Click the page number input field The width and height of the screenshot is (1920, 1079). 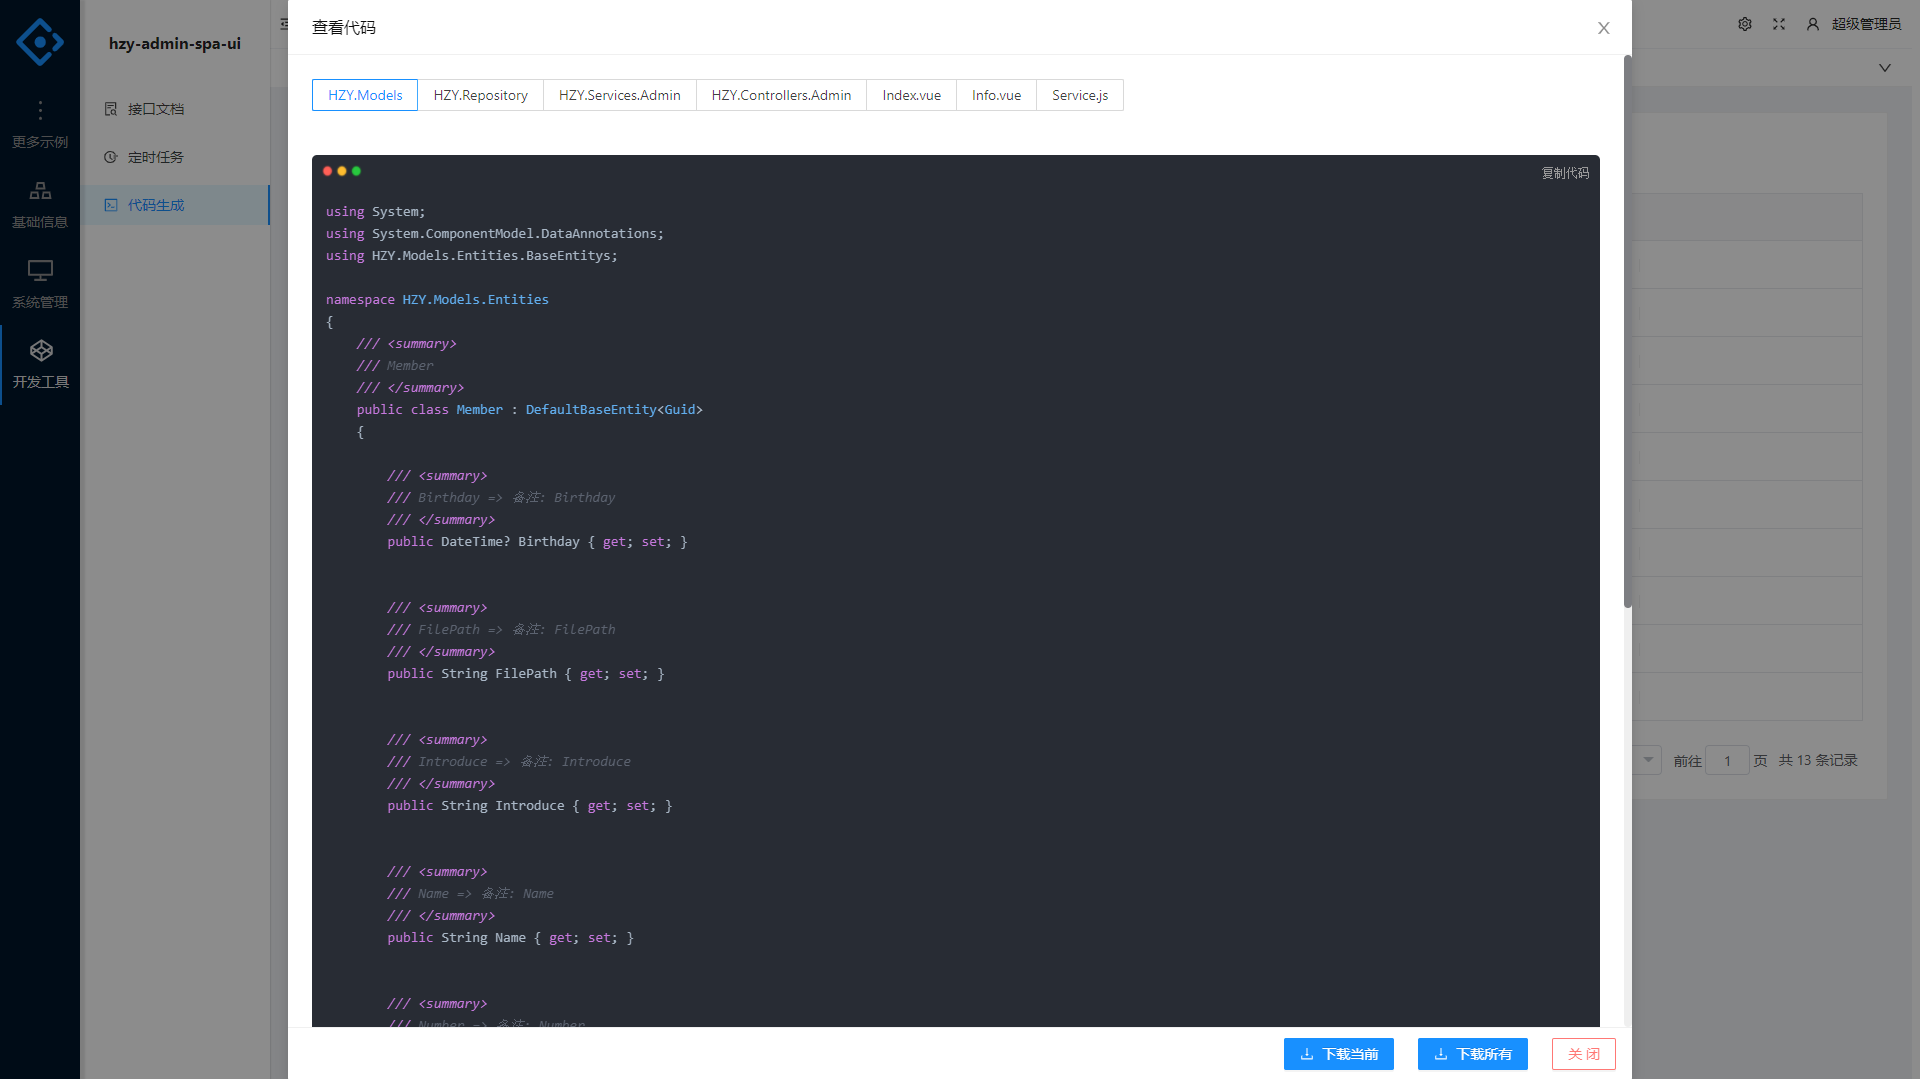[1727, 761]
